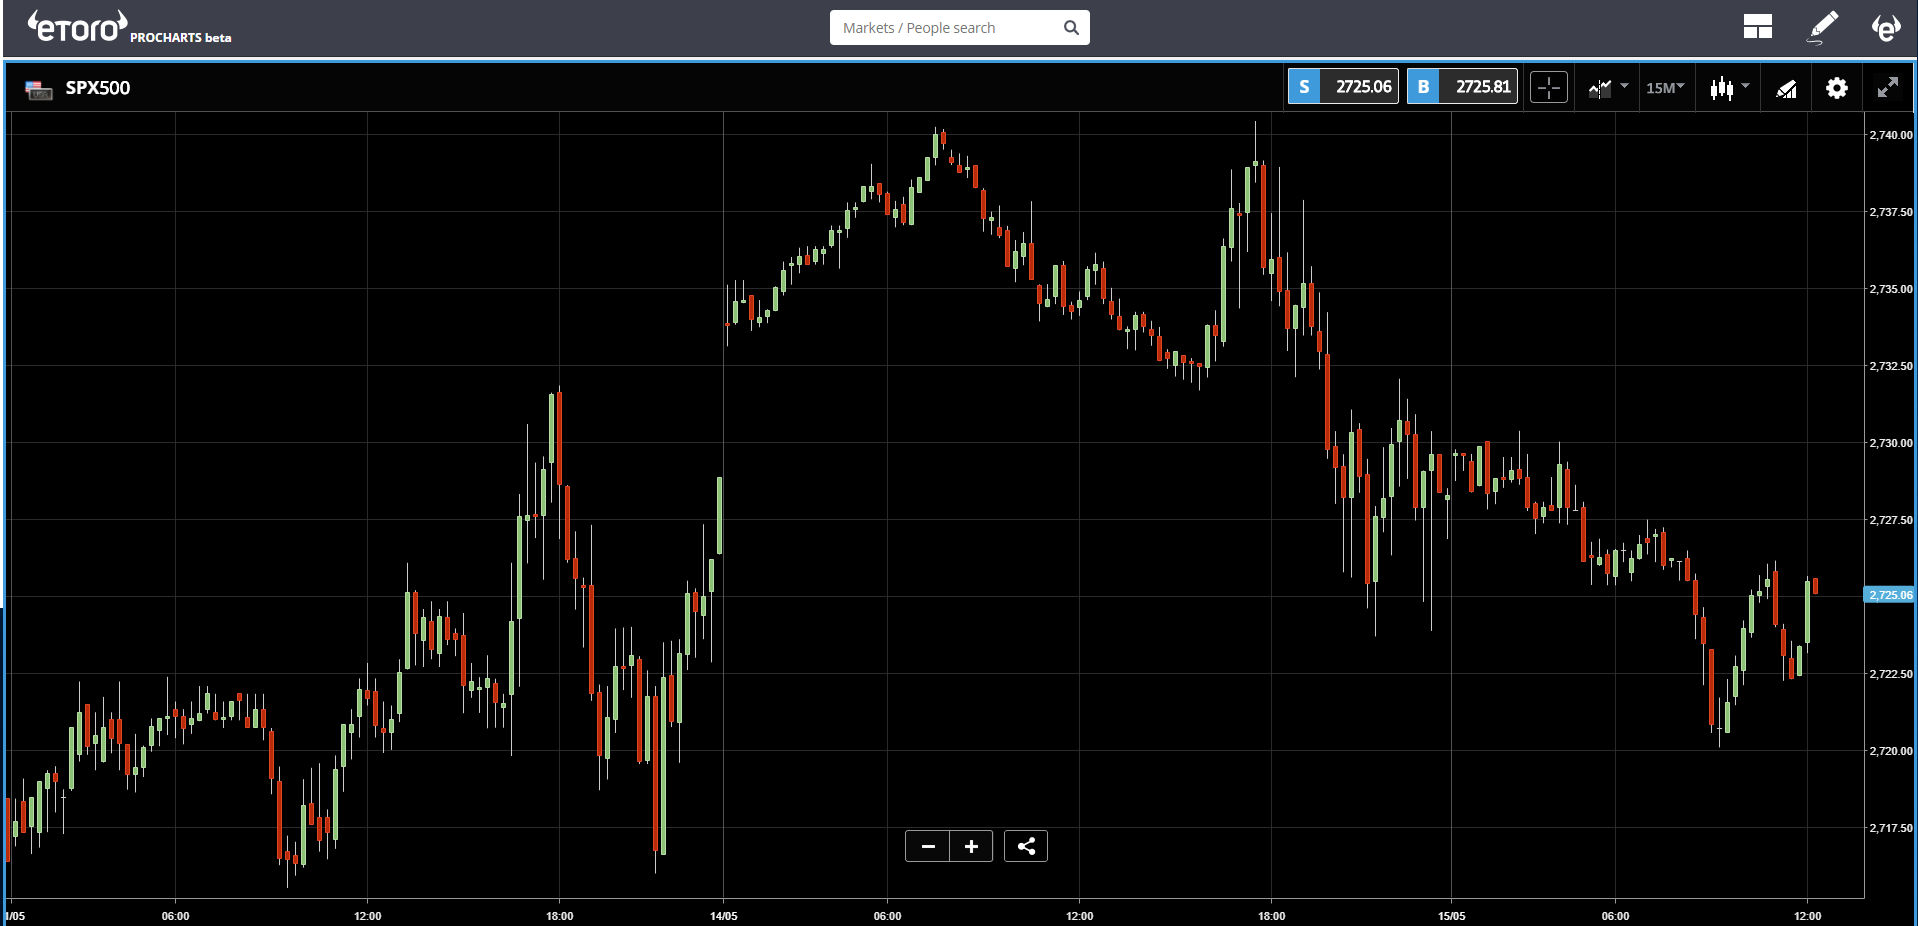Click the eToro logo at top left
The image size is (1918, 926).
(x=78, y=27)
